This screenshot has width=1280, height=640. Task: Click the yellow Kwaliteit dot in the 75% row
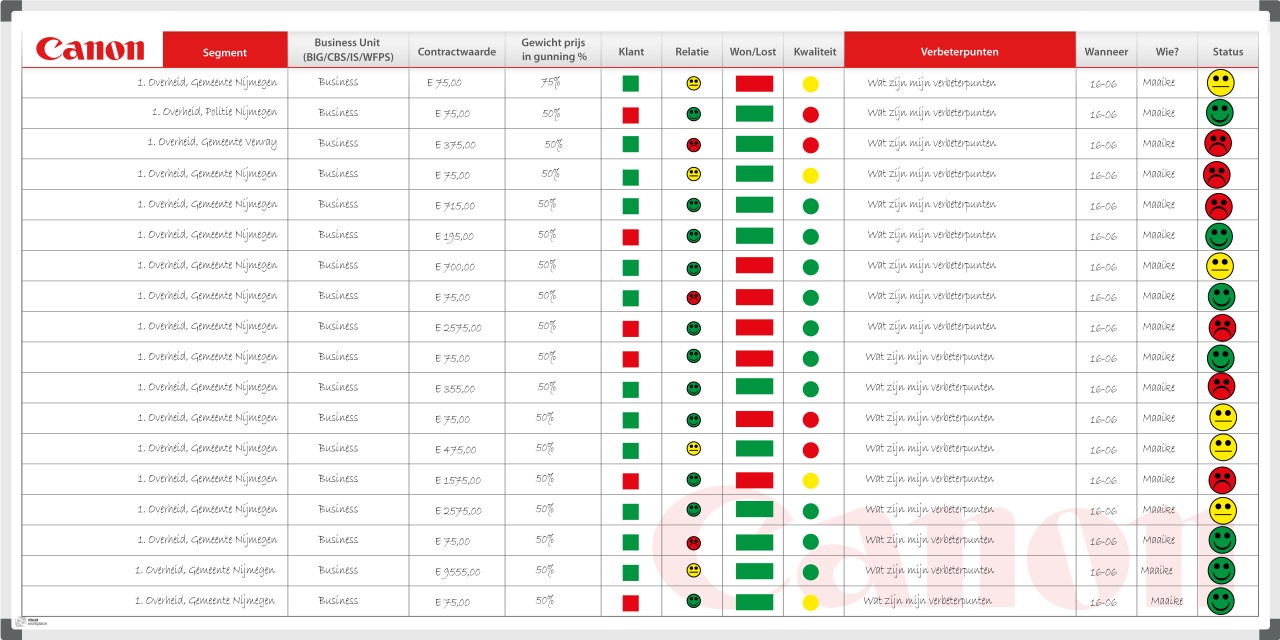(811, 85)
